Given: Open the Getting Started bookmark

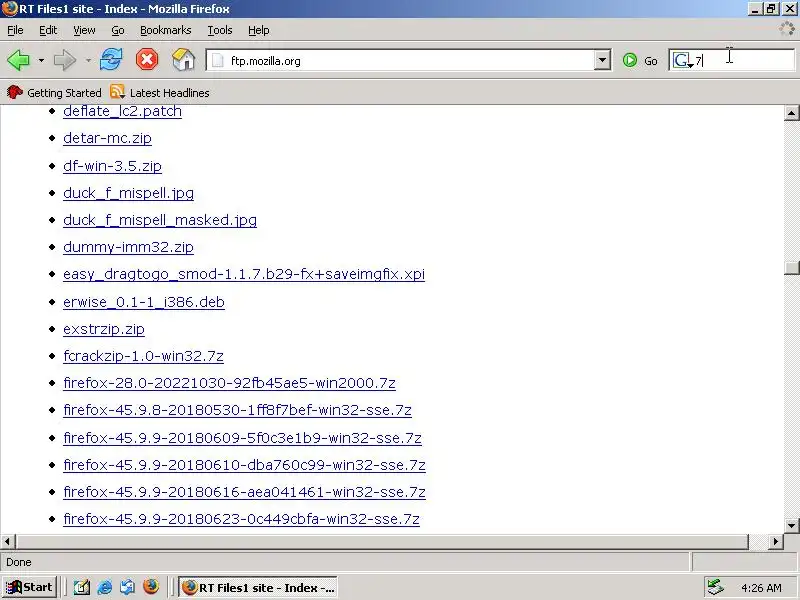Looking at the screenshot, I should point(54,93).
